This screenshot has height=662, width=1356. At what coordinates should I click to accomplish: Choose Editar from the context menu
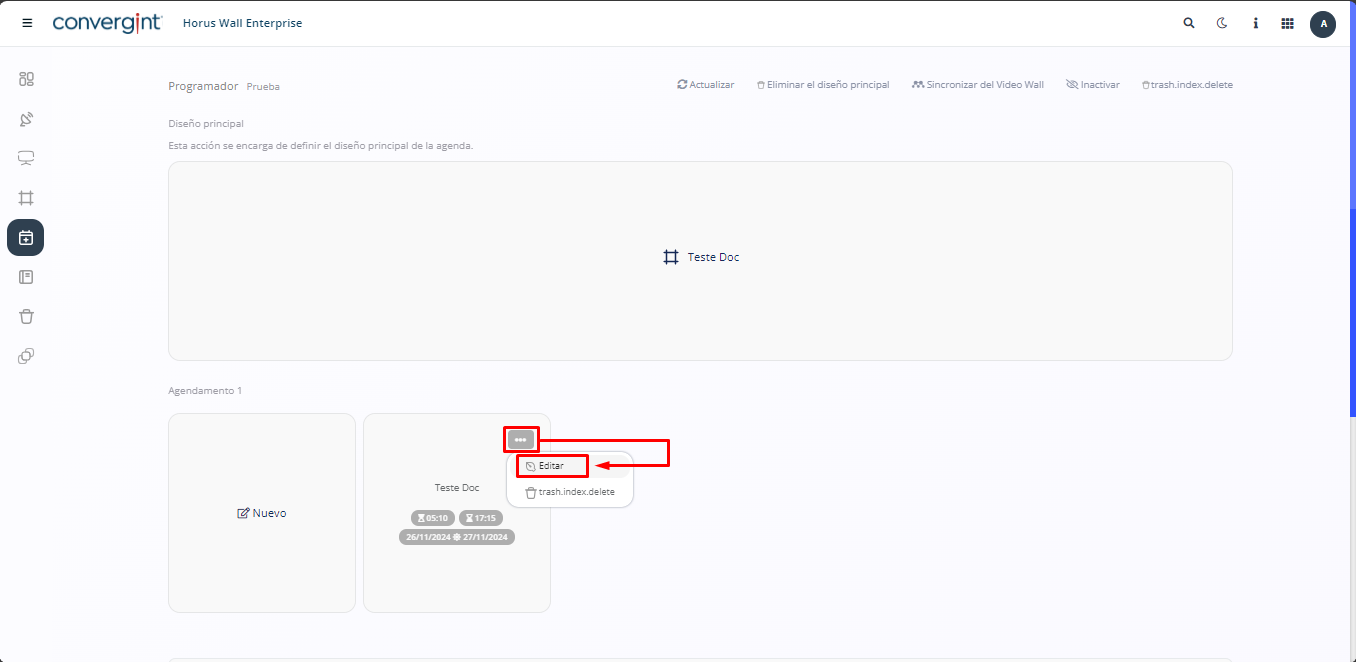551,466
